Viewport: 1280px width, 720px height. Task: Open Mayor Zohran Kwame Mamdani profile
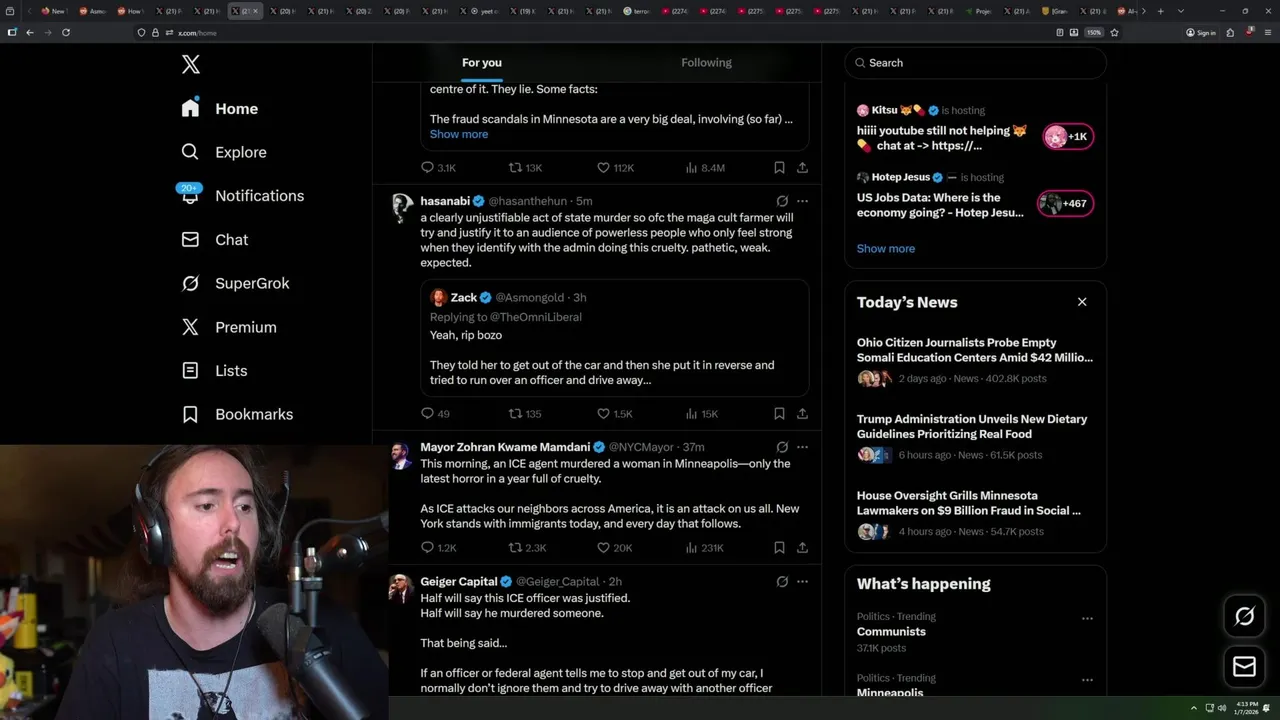(x=505, y=447)
